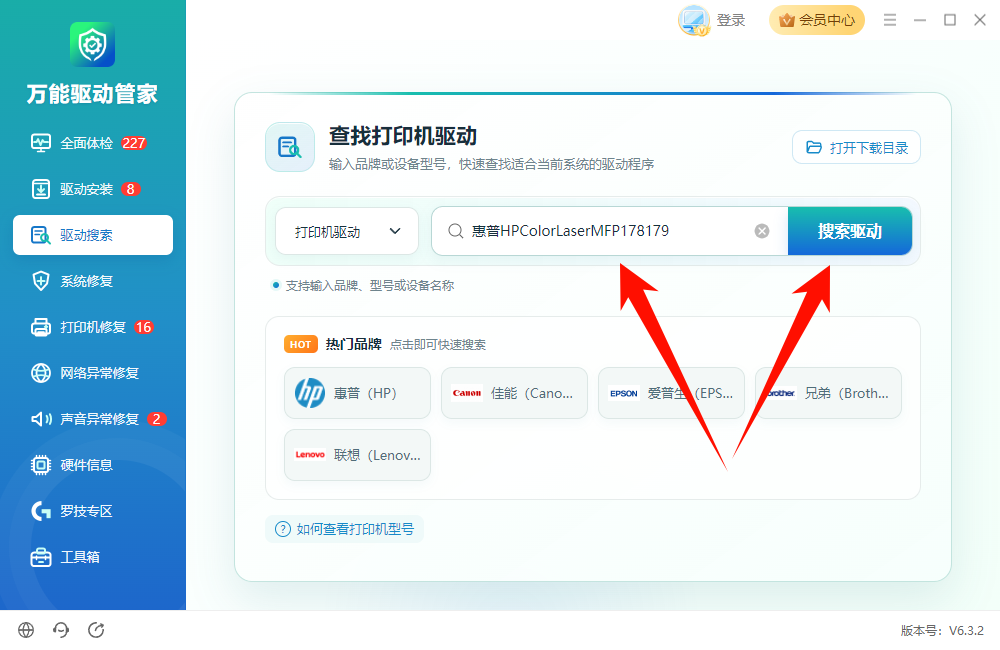Viewport: 1000px width, 650px height.
Task: Select 兄弟 (Brother) brand
Action: pos(828,393)
